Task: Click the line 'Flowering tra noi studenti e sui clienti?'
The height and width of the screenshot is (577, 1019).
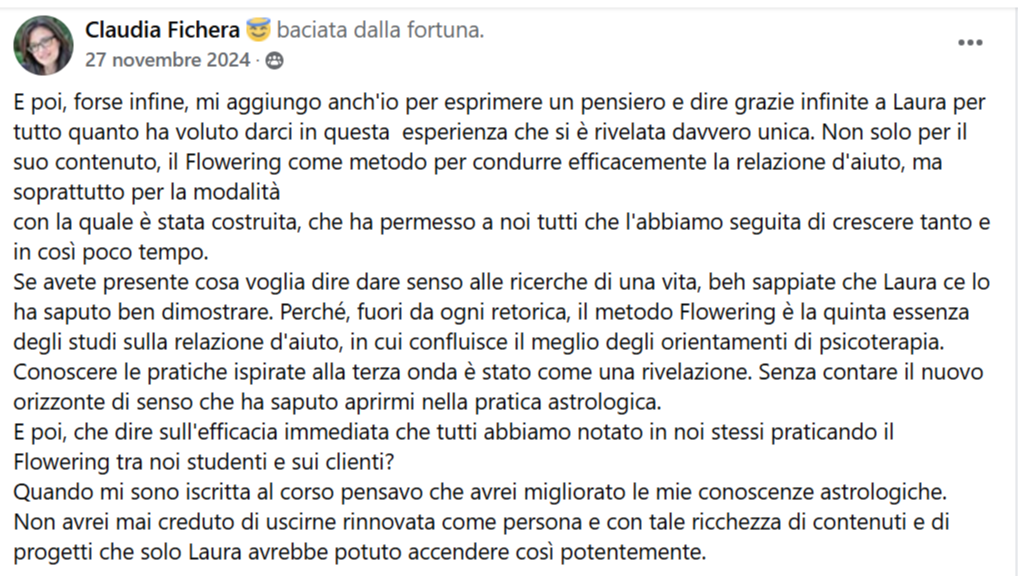Action: click(203, 461)
